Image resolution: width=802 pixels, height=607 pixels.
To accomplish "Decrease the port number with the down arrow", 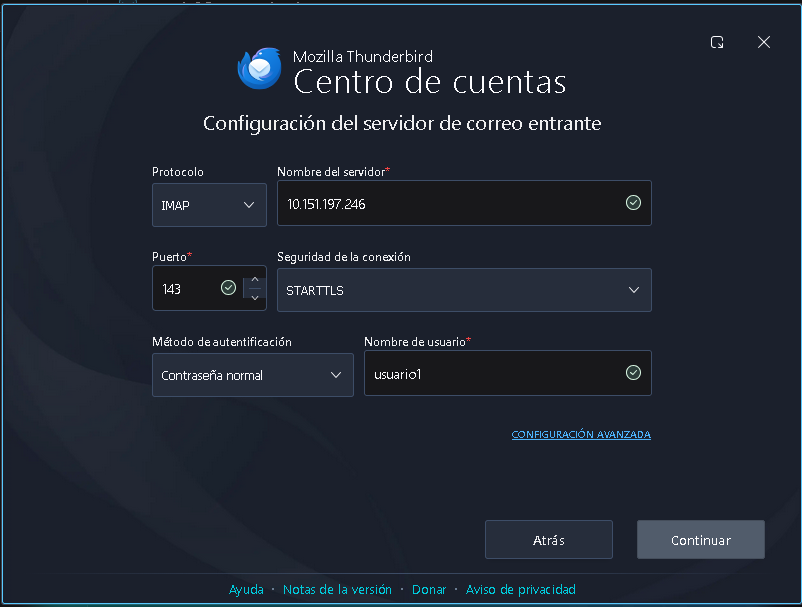I will click(x=255, y=297).
